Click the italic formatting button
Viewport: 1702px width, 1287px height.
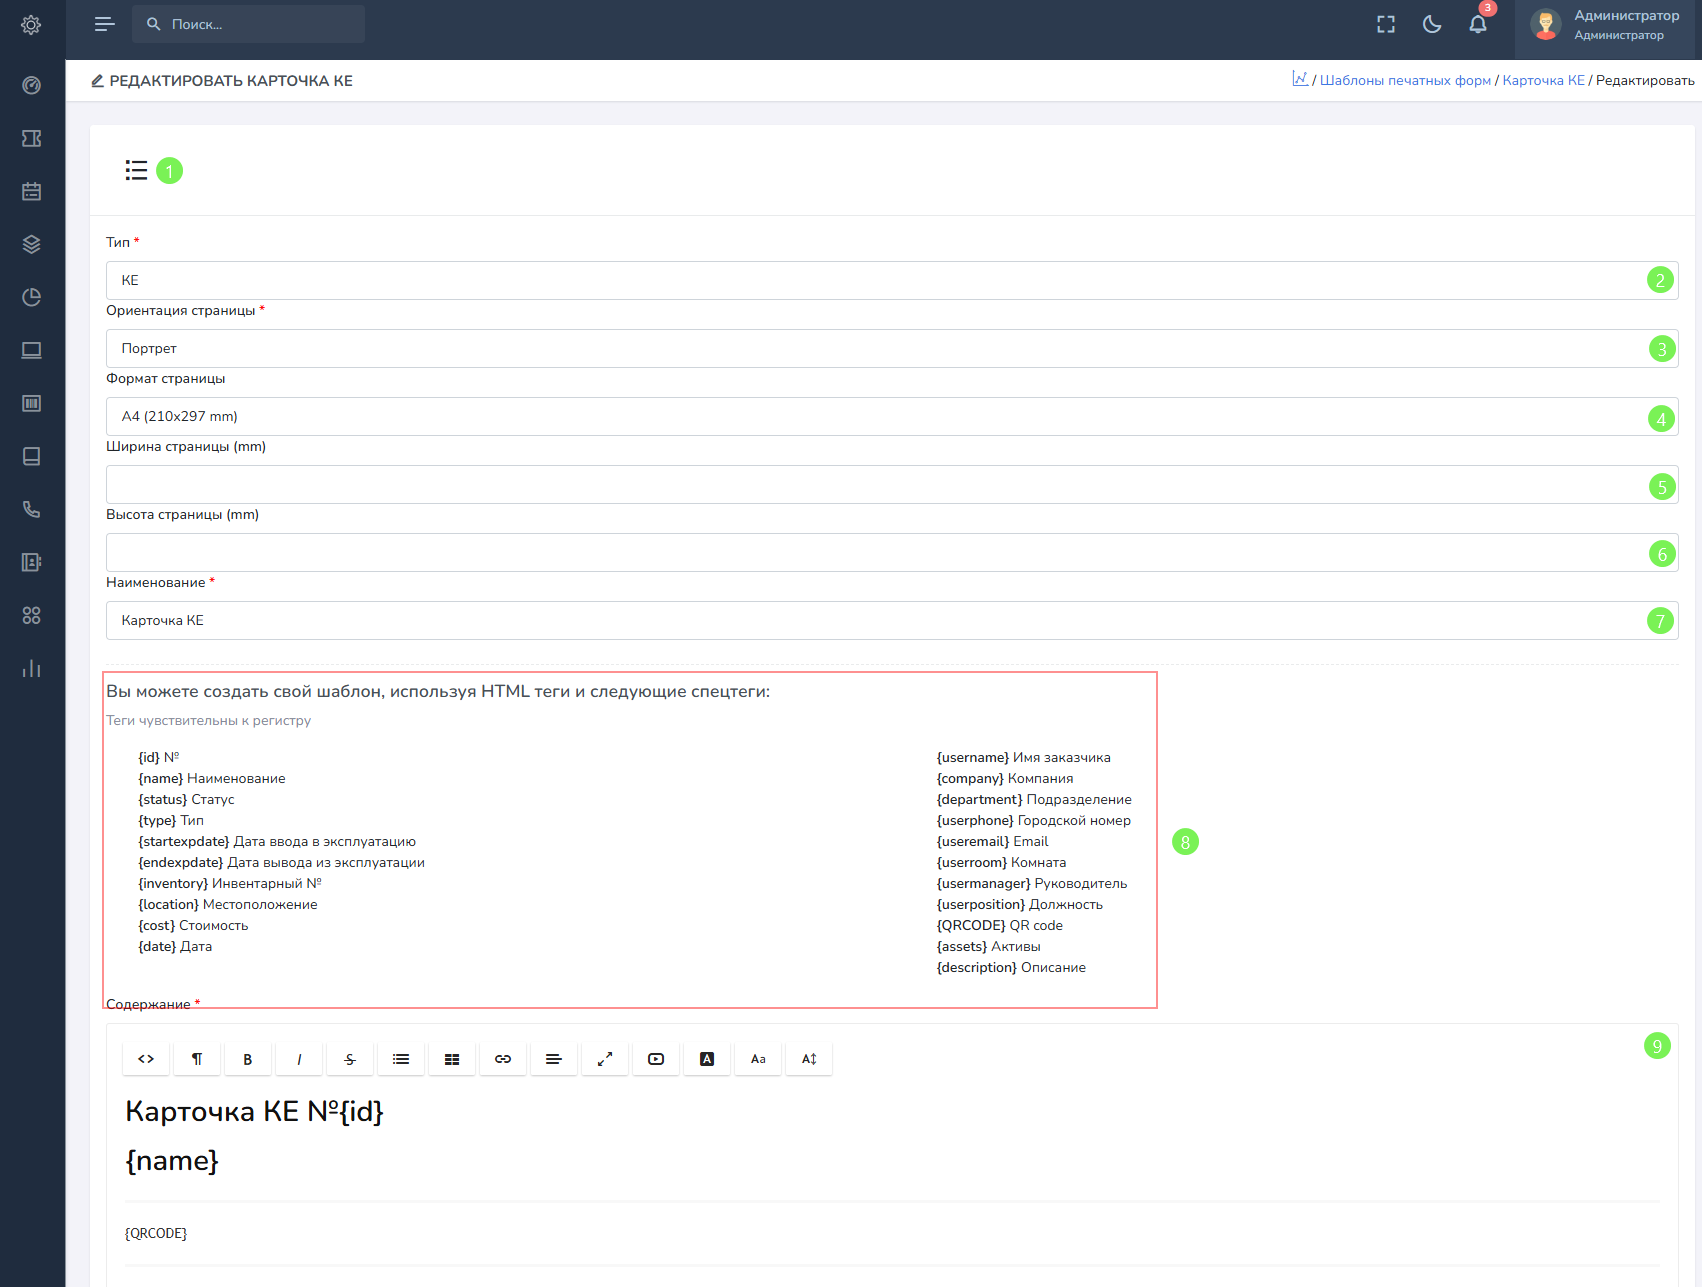coord(299,1059)
